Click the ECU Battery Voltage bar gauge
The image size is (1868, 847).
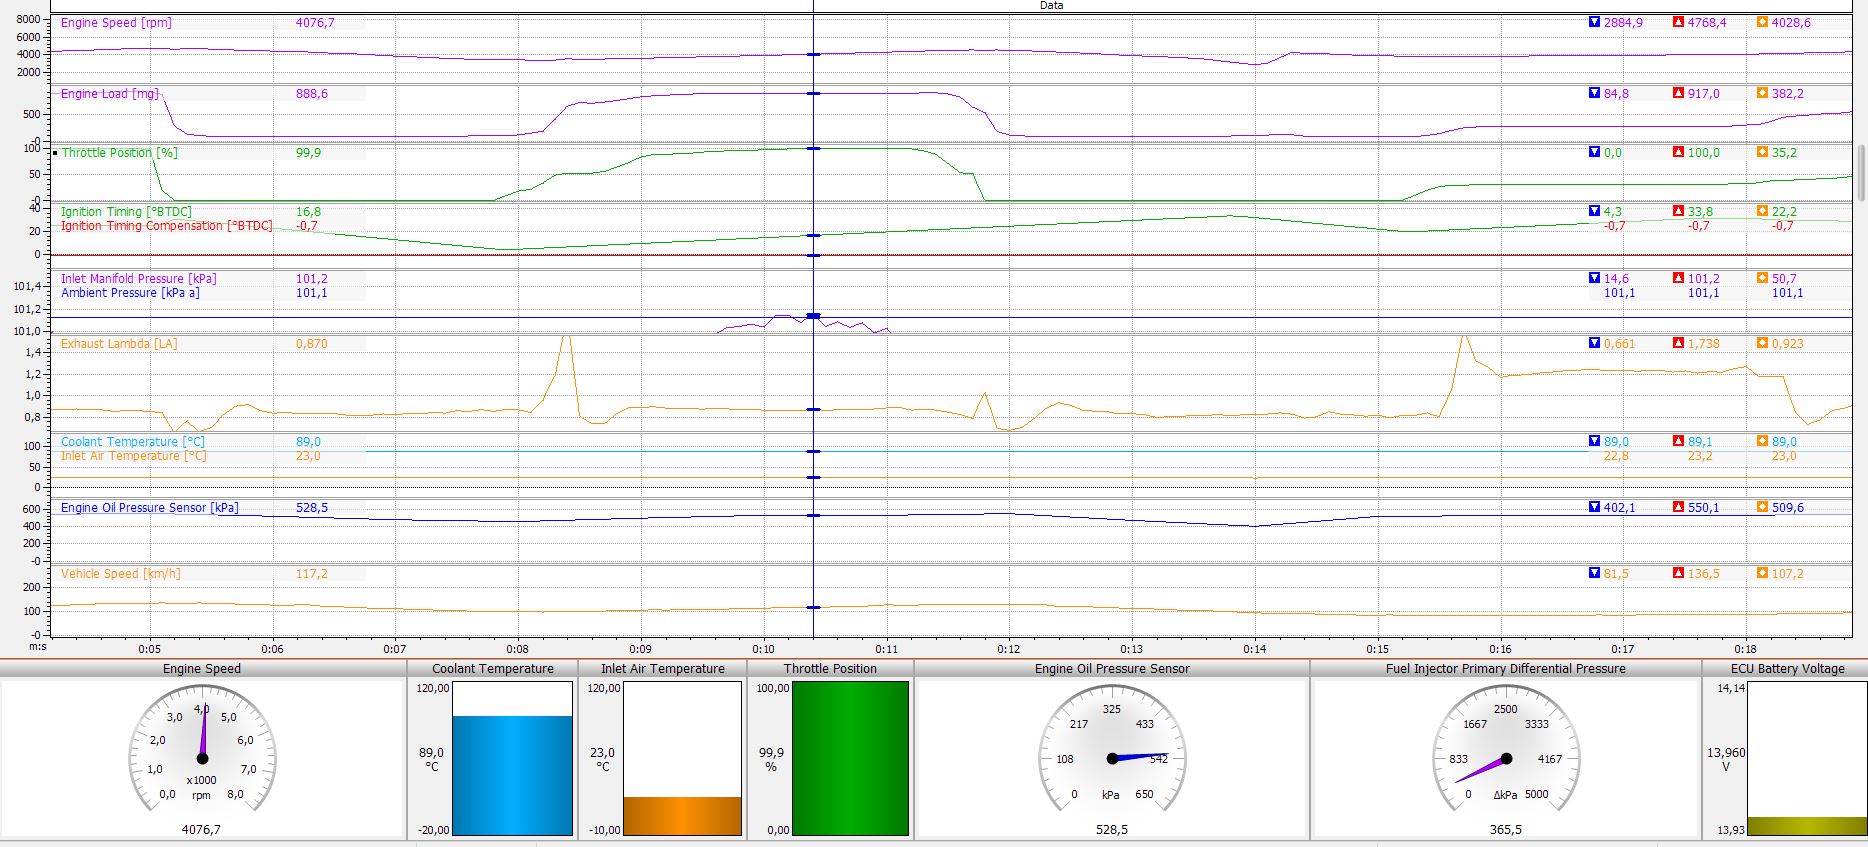pyautogui.click(x=1806, y=760)
